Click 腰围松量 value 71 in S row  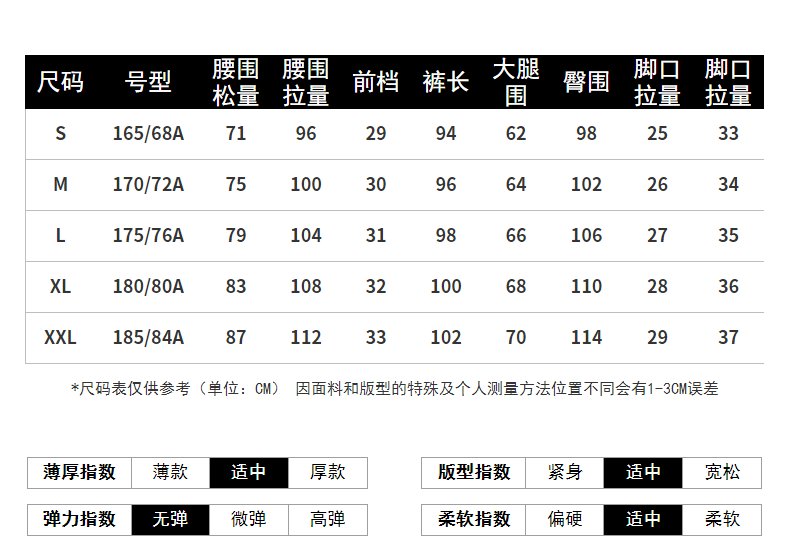[x=236, y=134]
